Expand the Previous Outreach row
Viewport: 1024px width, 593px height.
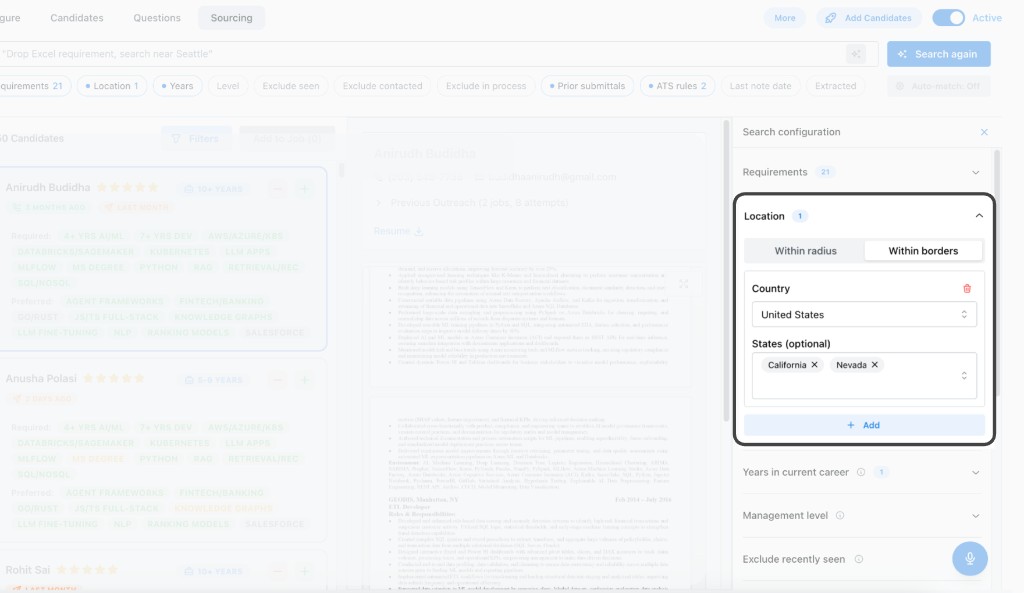pyautogui.click(x=473, y=203)
